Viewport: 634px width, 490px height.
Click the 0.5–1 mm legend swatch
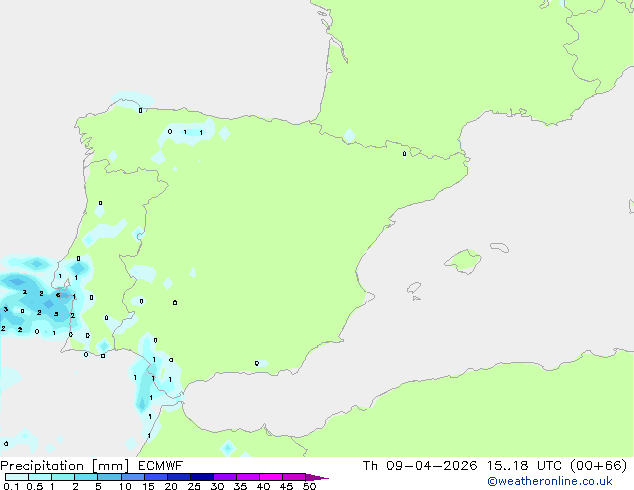40,477
